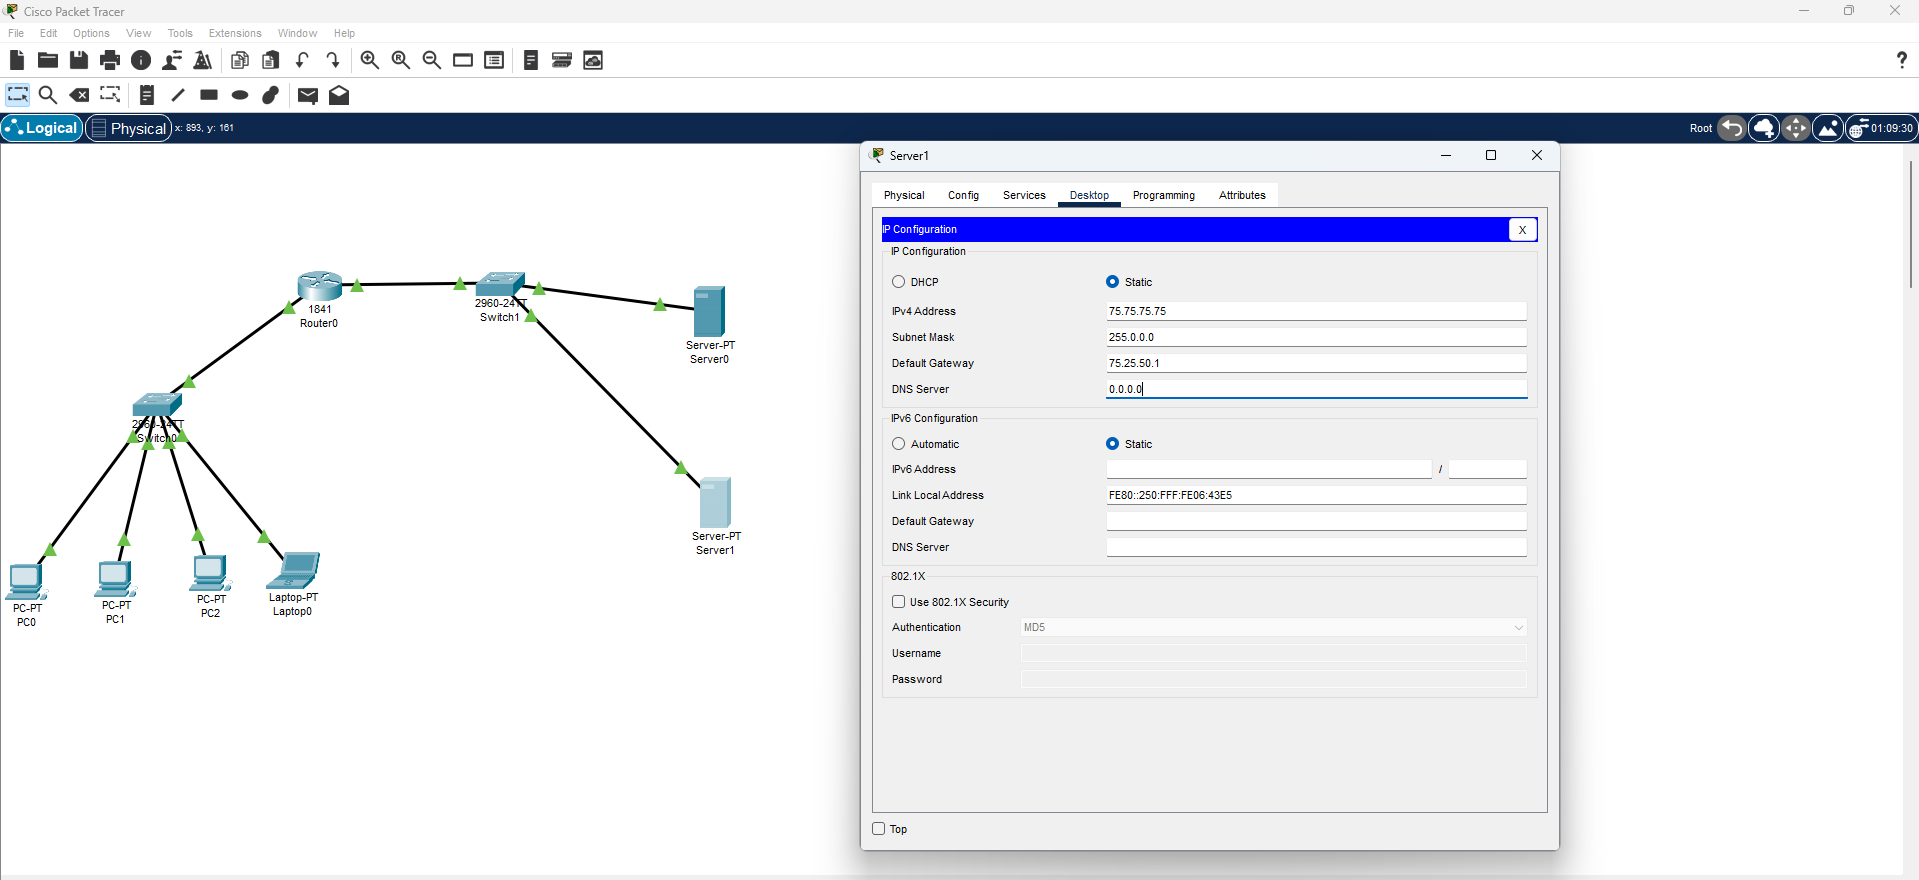This screenshot has height=880, width=1919.
Task: Open User Profile toolbar icon
Action: (172, 60)
